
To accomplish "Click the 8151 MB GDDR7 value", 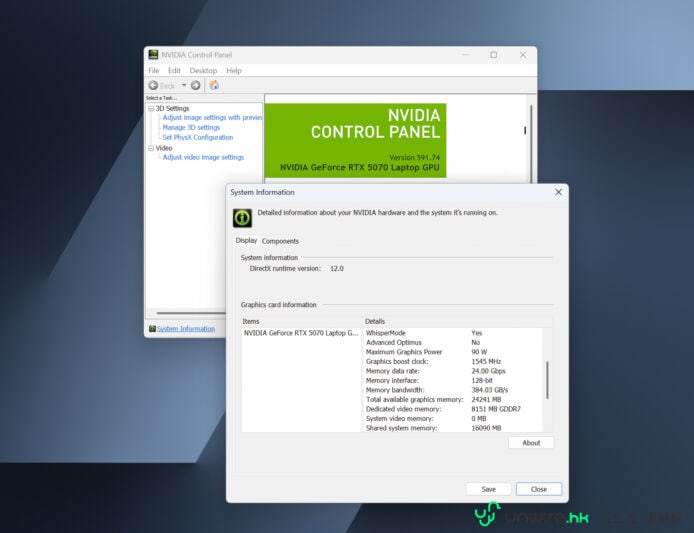I will point(496,409).
